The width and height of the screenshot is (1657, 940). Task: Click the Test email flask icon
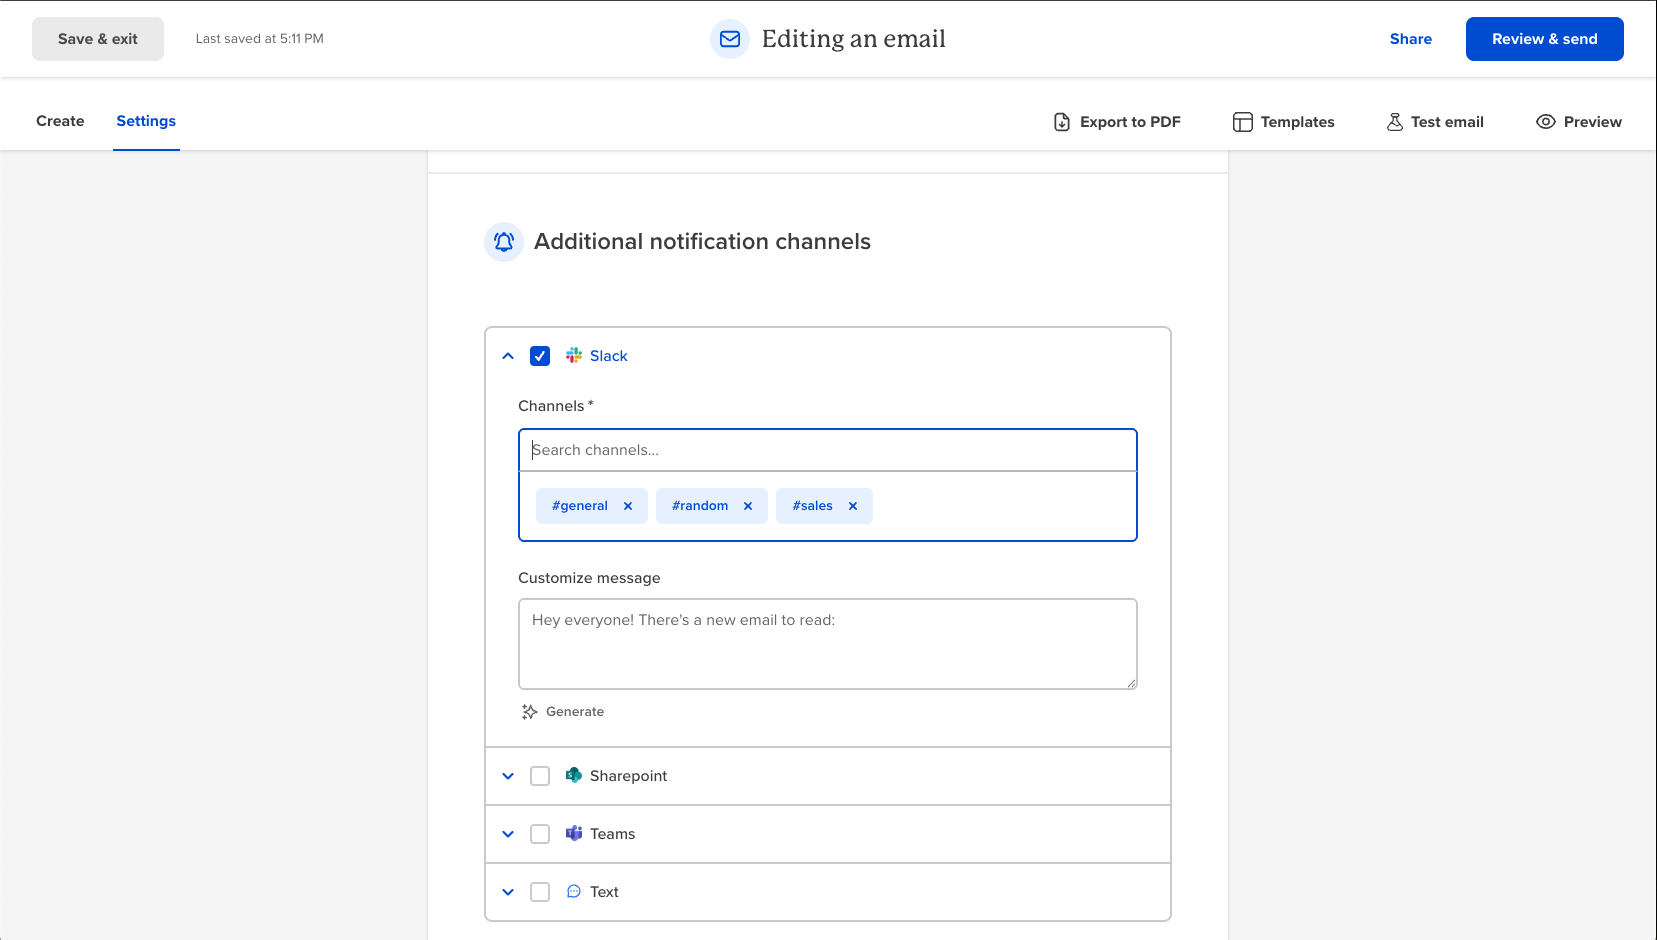point(1395,122)
